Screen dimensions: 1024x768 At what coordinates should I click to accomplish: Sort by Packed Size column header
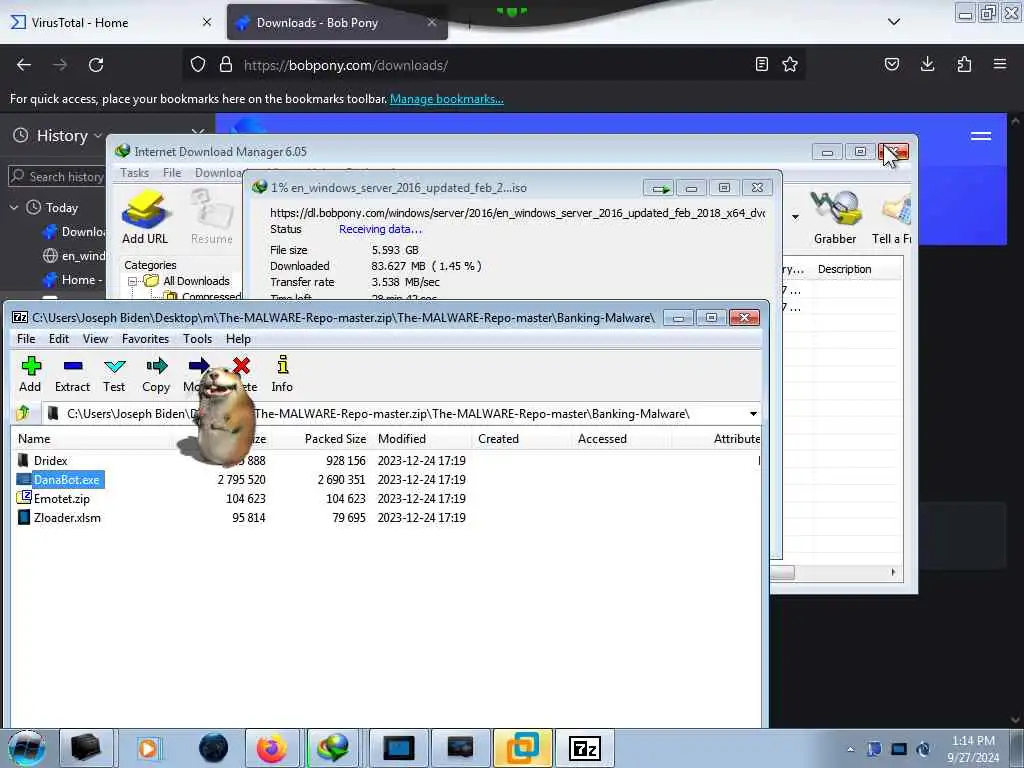[335, 439]
